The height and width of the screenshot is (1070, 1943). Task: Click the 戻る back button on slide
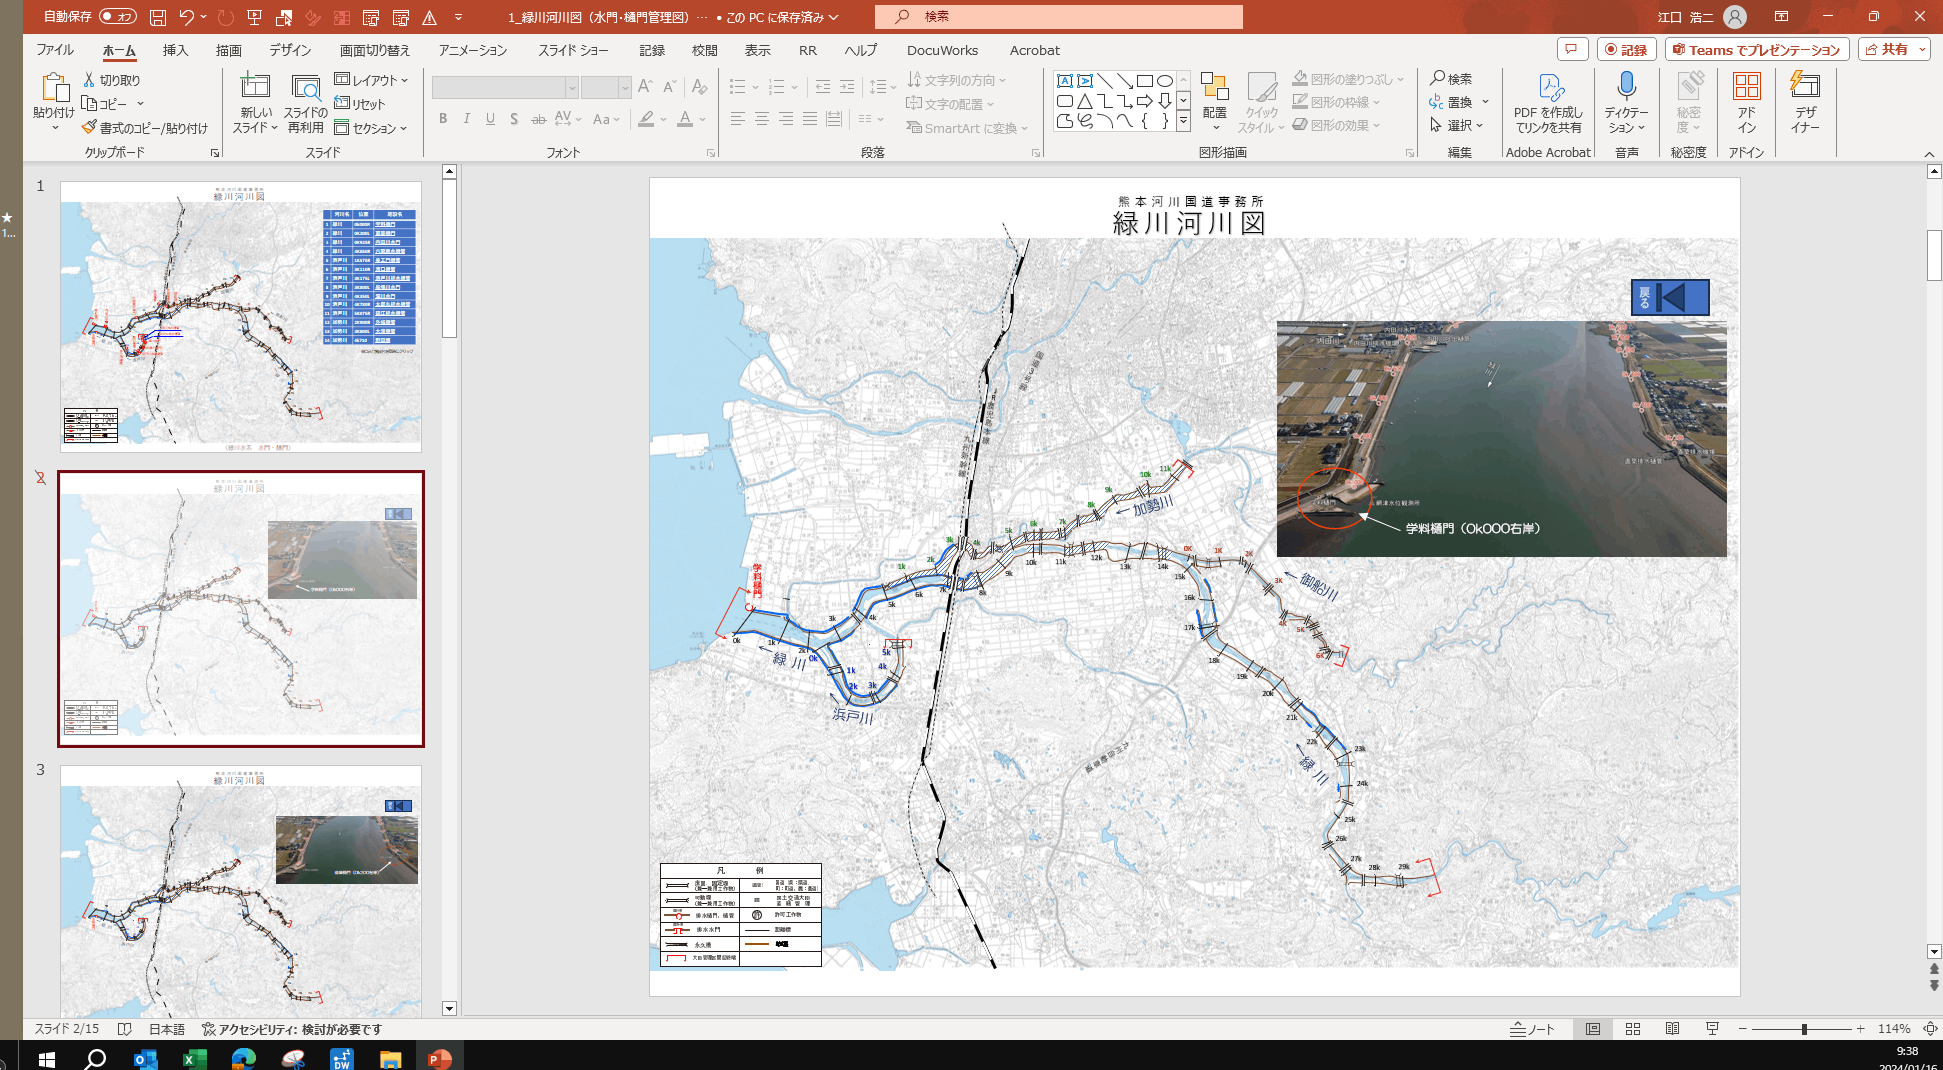(1670, 297)
